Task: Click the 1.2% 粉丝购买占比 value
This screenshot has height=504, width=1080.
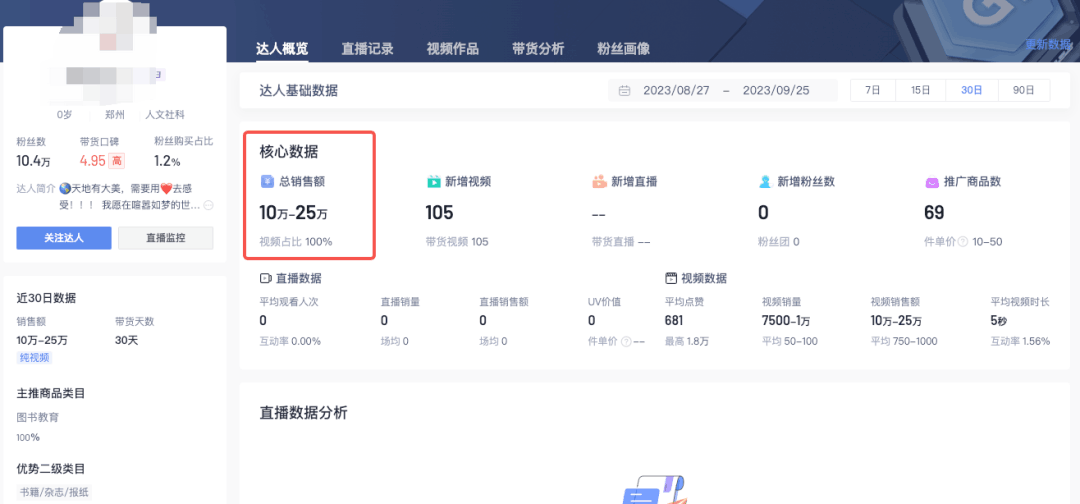Action: click(167, 162)
